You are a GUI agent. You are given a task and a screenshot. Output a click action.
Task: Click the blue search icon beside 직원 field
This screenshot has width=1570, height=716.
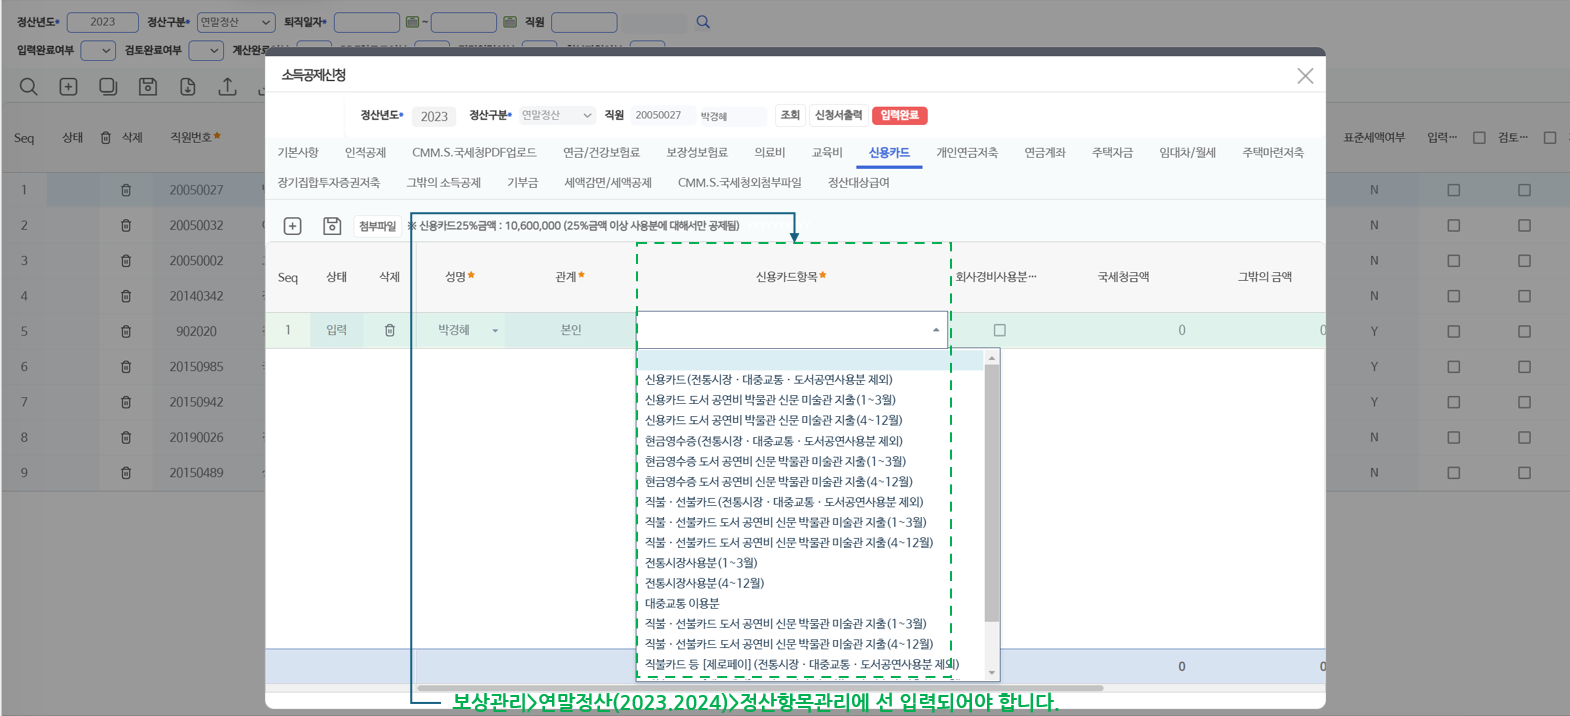pos(703,21)
